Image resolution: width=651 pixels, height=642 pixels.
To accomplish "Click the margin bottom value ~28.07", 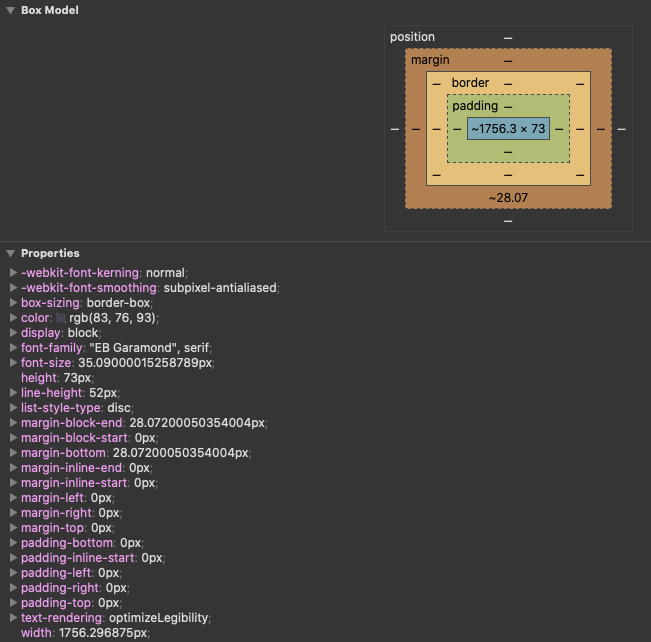I will click(x=508, y=198).
